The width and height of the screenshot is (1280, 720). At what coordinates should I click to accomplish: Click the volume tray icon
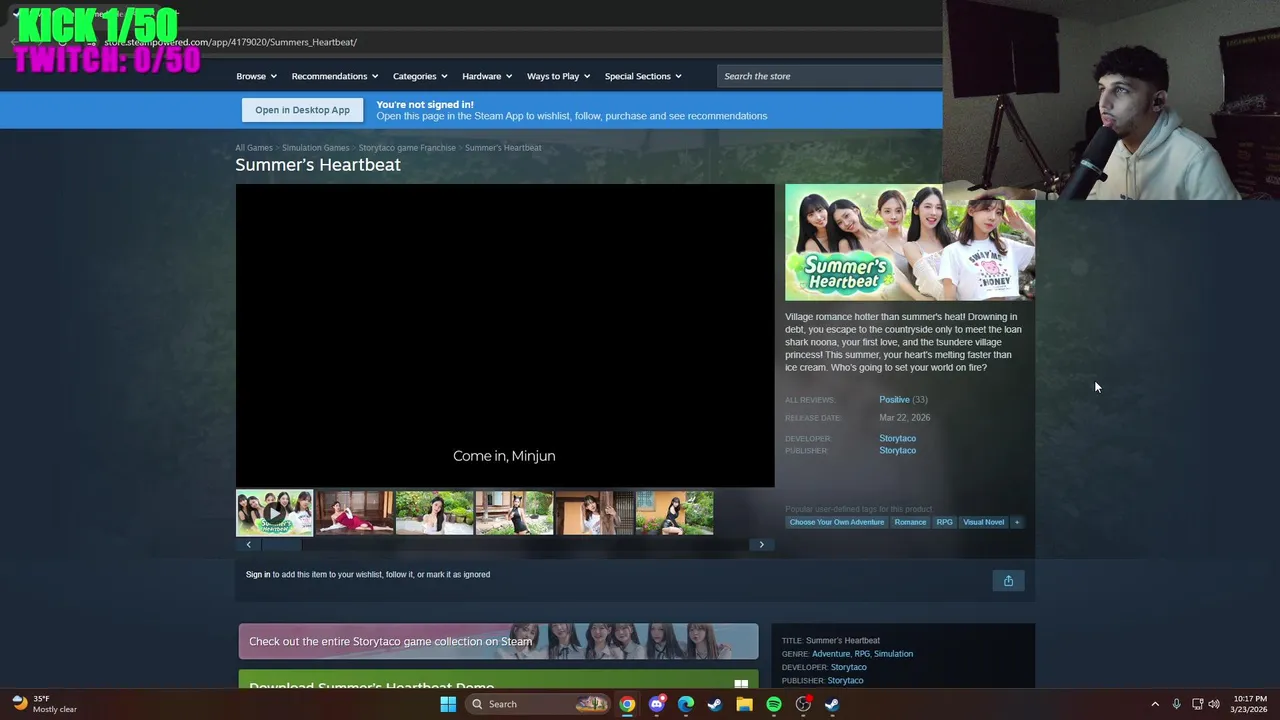tap(1214, 704)
